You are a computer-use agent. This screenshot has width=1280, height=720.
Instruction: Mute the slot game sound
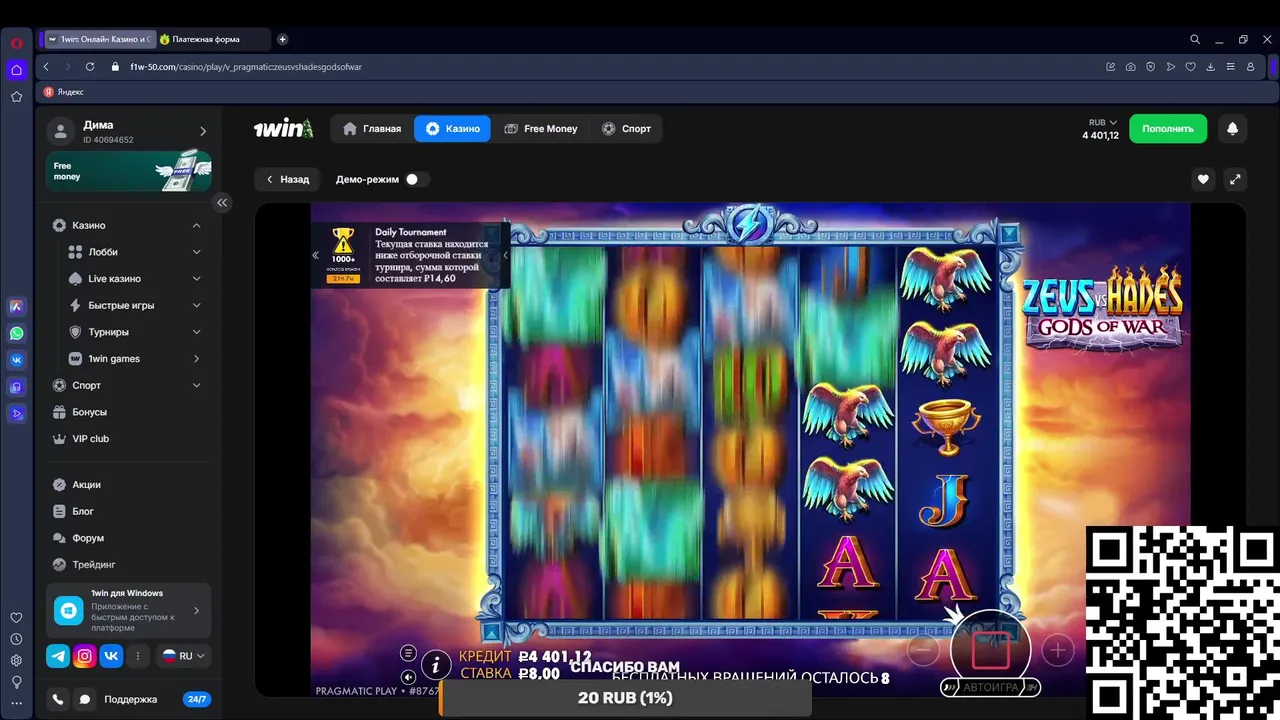pos(408,677)
